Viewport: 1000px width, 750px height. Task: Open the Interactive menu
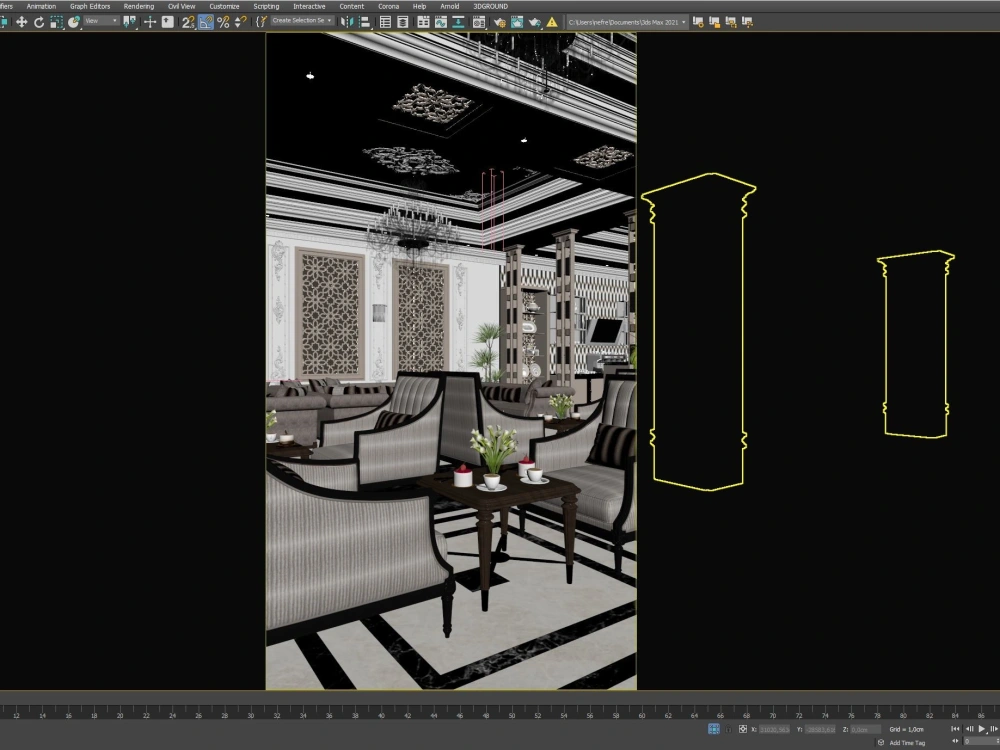point(309,6)
